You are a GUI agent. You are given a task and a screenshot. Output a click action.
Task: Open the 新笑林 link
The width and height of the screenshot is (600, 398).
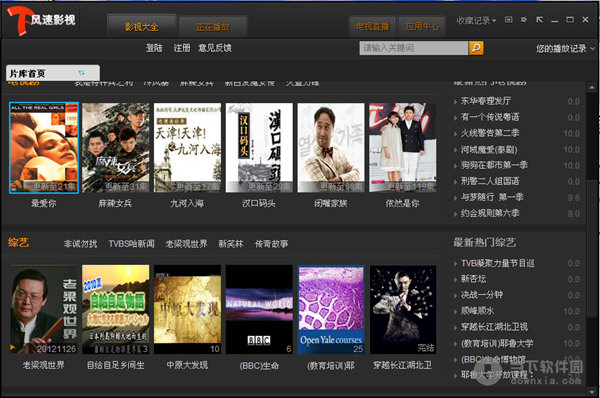click(231, 244)
